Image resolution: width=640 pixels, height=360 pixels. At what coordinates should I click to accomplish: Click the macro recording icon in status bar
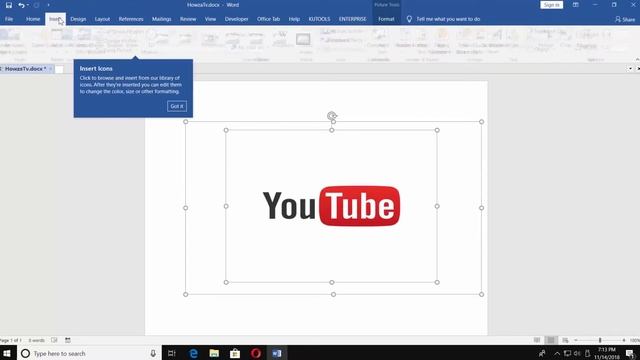[68, 340]
